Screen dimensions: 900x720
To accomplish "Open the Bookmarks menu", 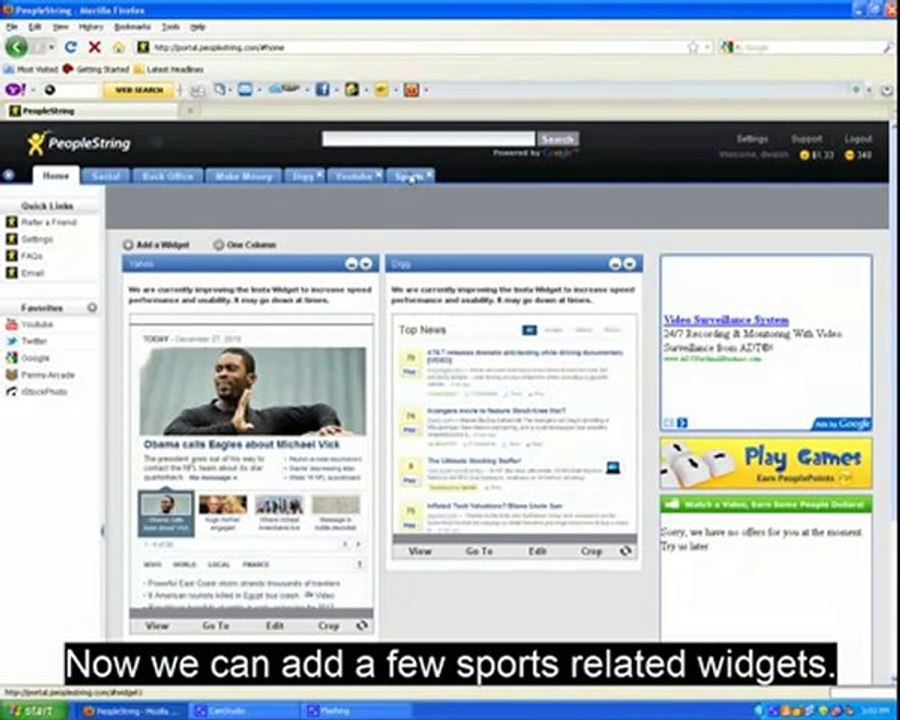I will 132,27.
